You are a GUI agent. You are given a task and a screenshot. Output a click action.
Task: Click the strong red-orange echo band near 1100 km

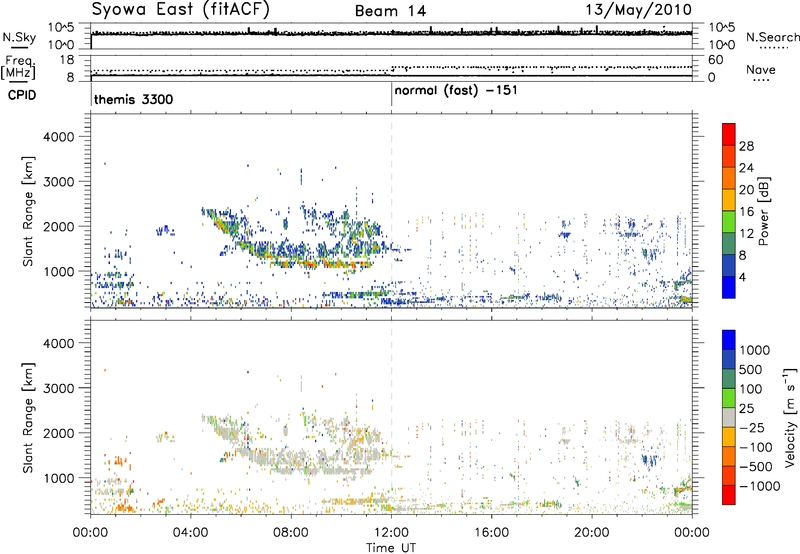[321, 264]
